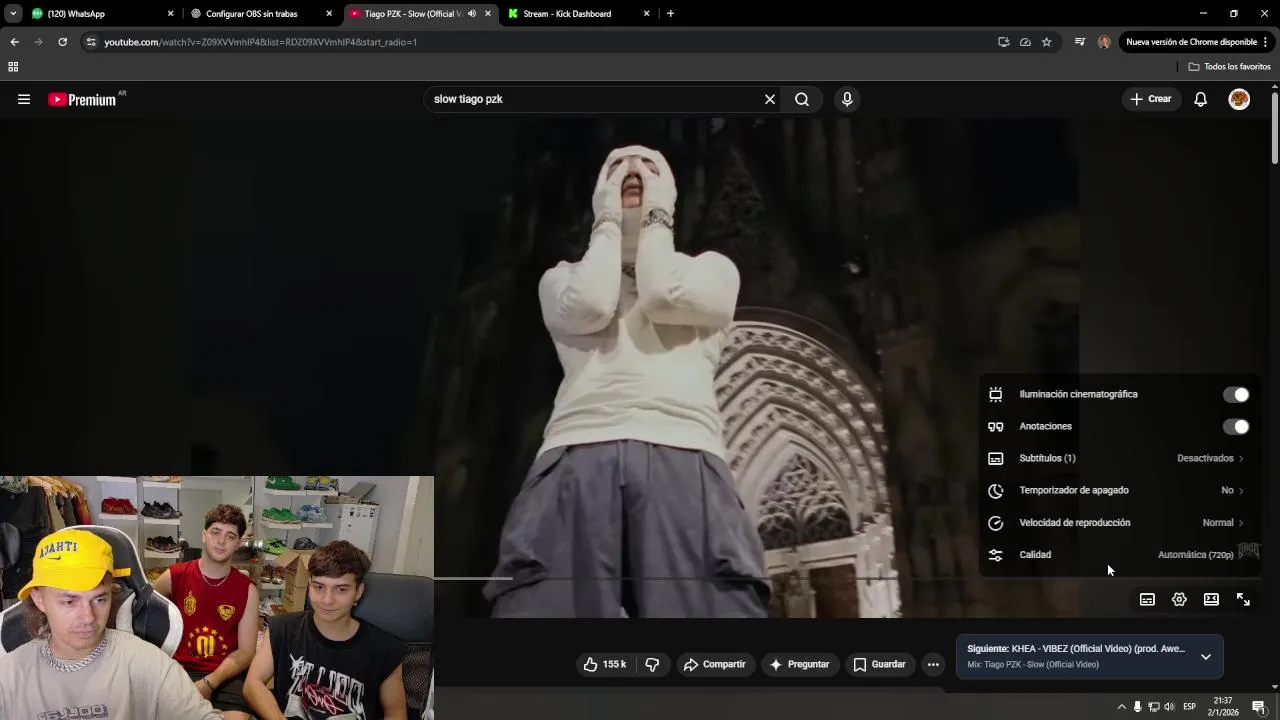Open YouTube notifications bell
This screenshot has height=720, width=1280.
1201,99
